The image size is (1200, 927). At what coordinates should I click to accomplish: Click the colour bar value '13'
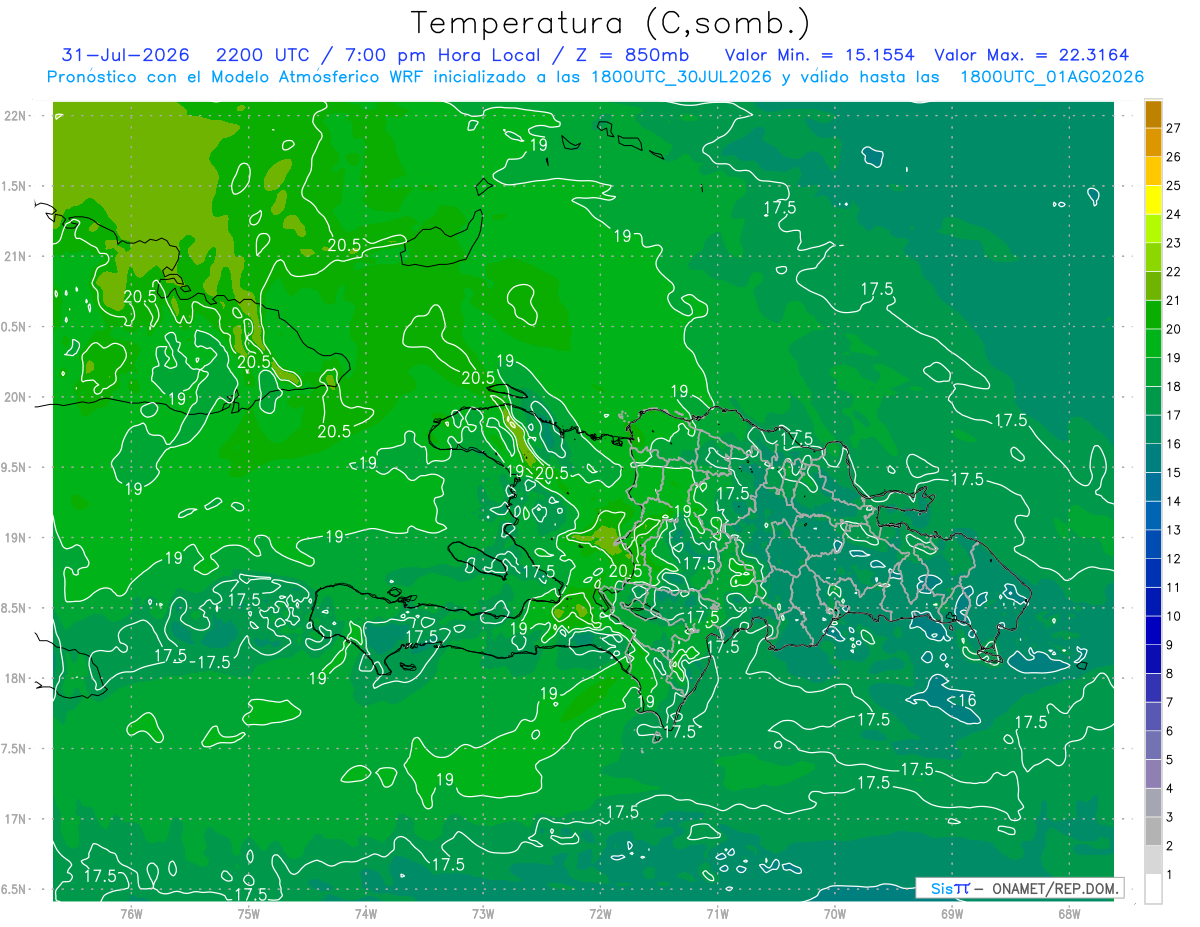tap(1174, 530)
